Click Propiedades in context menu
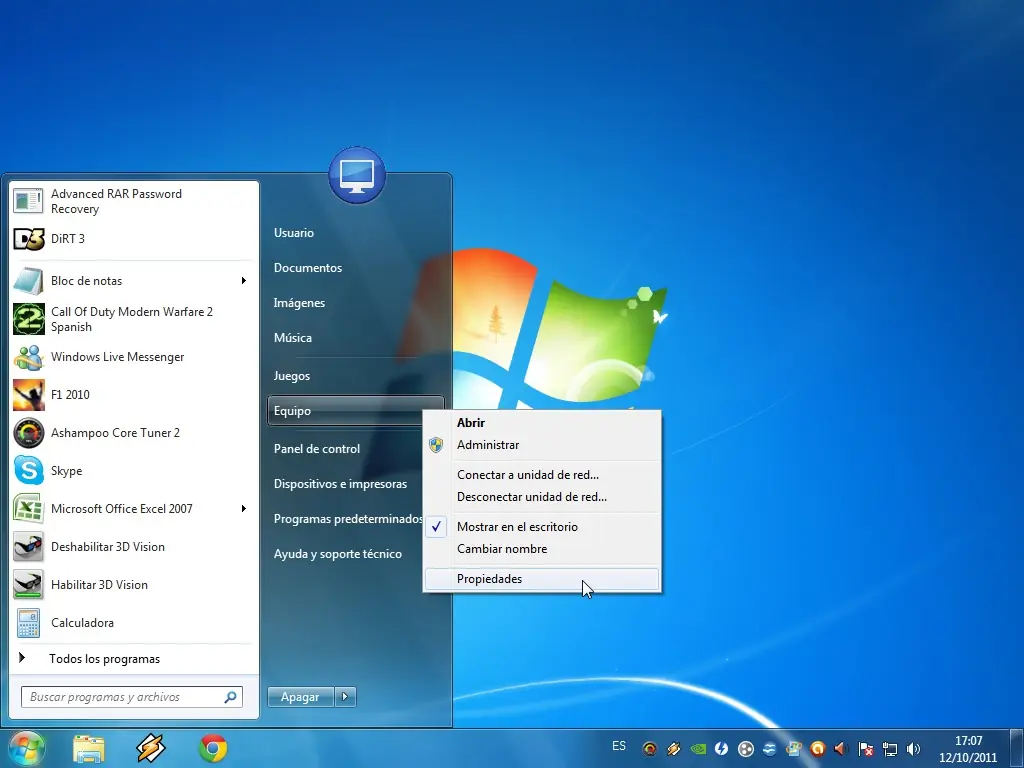 [x=542, y=579]
